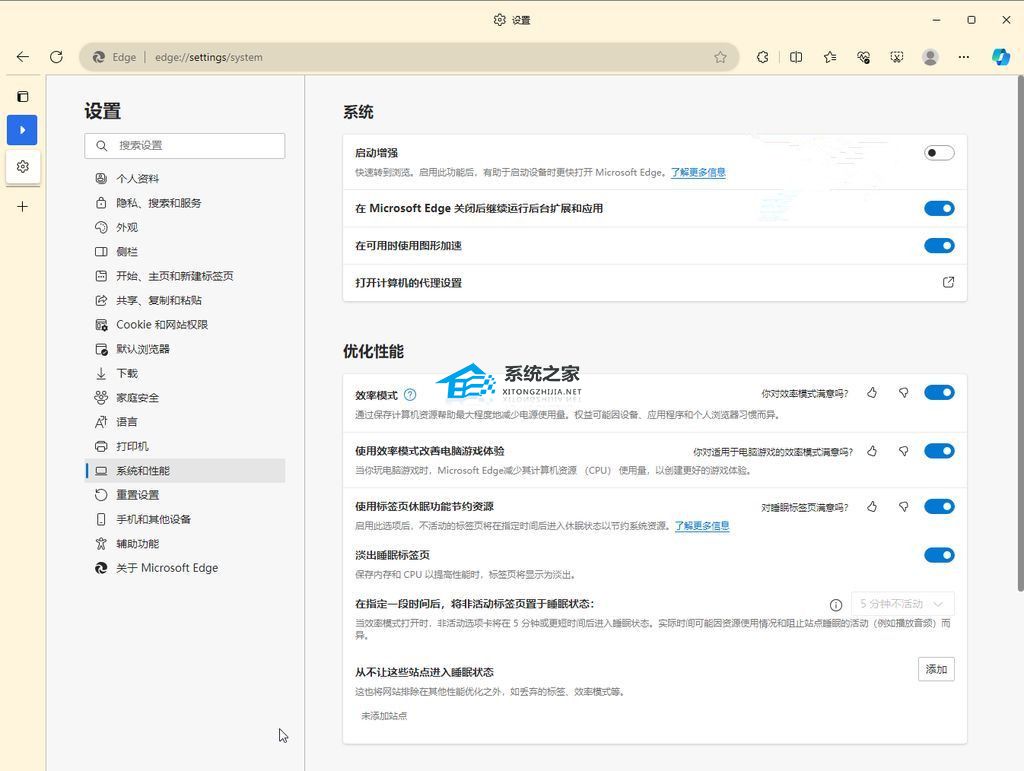Give thumbs up for 效率模式

[872, 392]
